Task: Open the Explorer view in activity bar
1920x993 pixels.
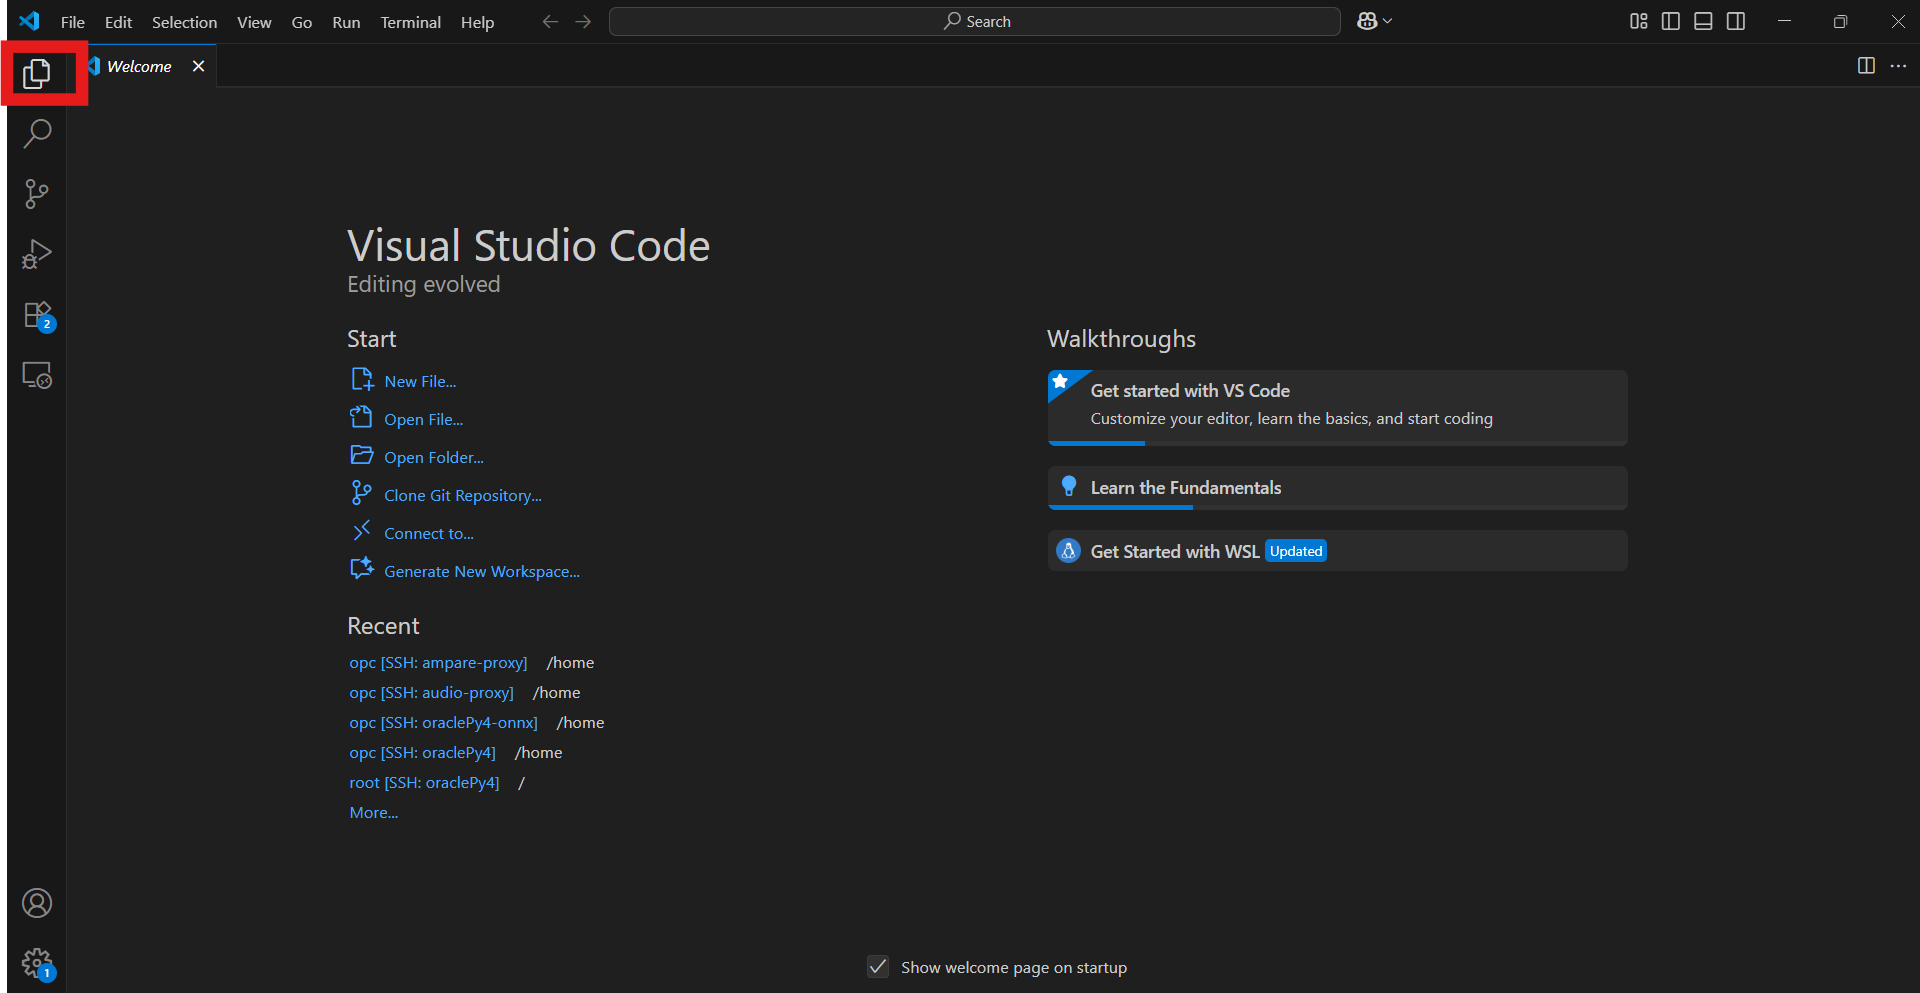Action: click(x=37, y=73)
